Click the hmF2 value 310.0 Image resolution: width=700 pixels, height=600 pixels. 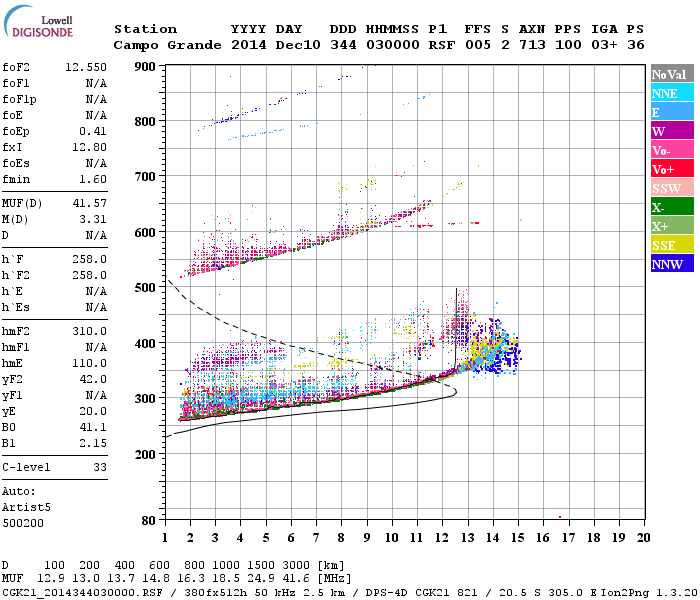[89, 331]
